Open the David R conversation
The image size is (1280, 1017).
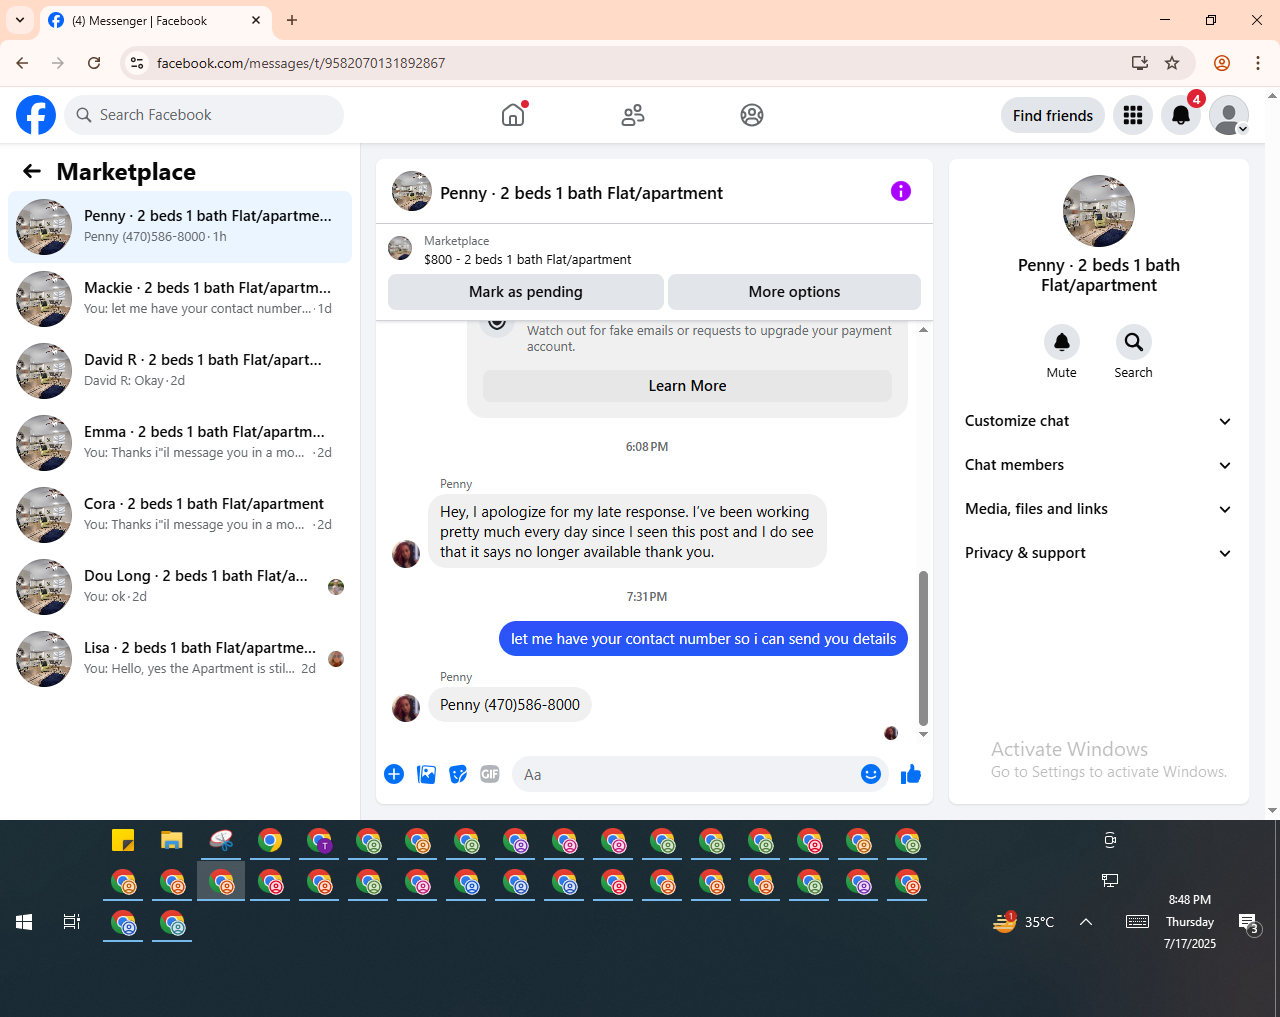point(180,371)
